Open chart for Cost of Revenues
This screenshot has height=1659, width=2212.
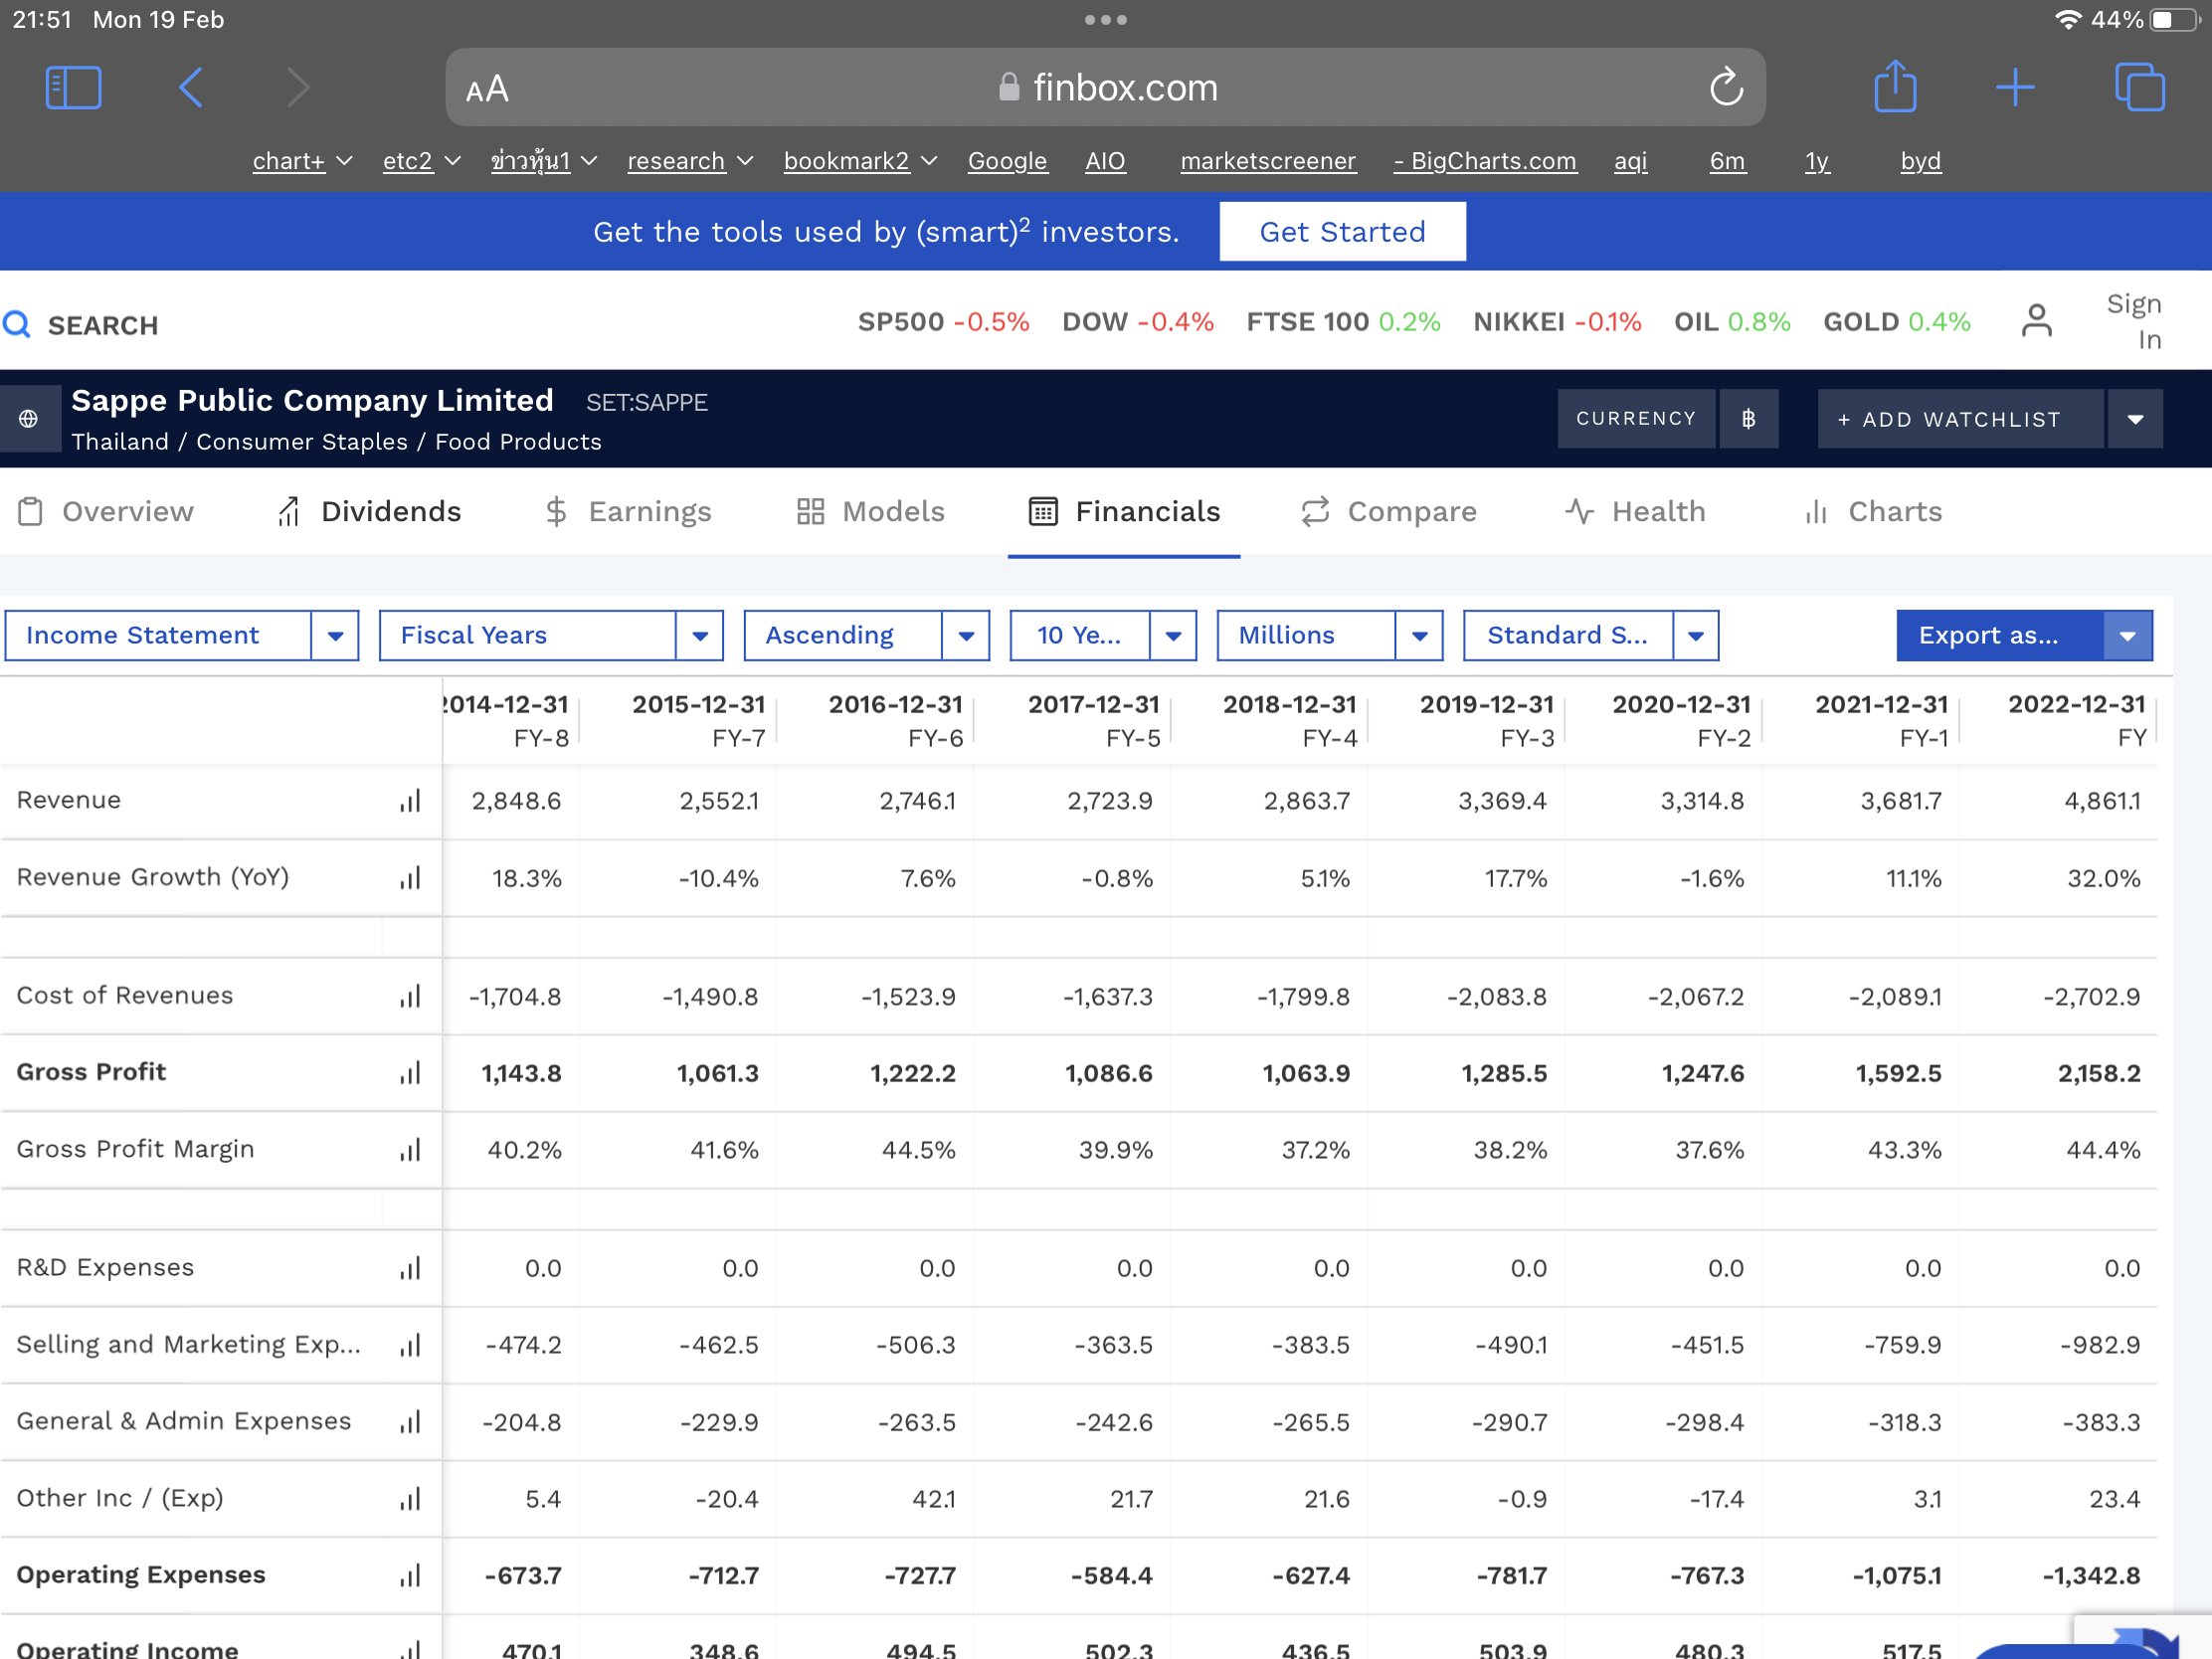pos(410,996)
